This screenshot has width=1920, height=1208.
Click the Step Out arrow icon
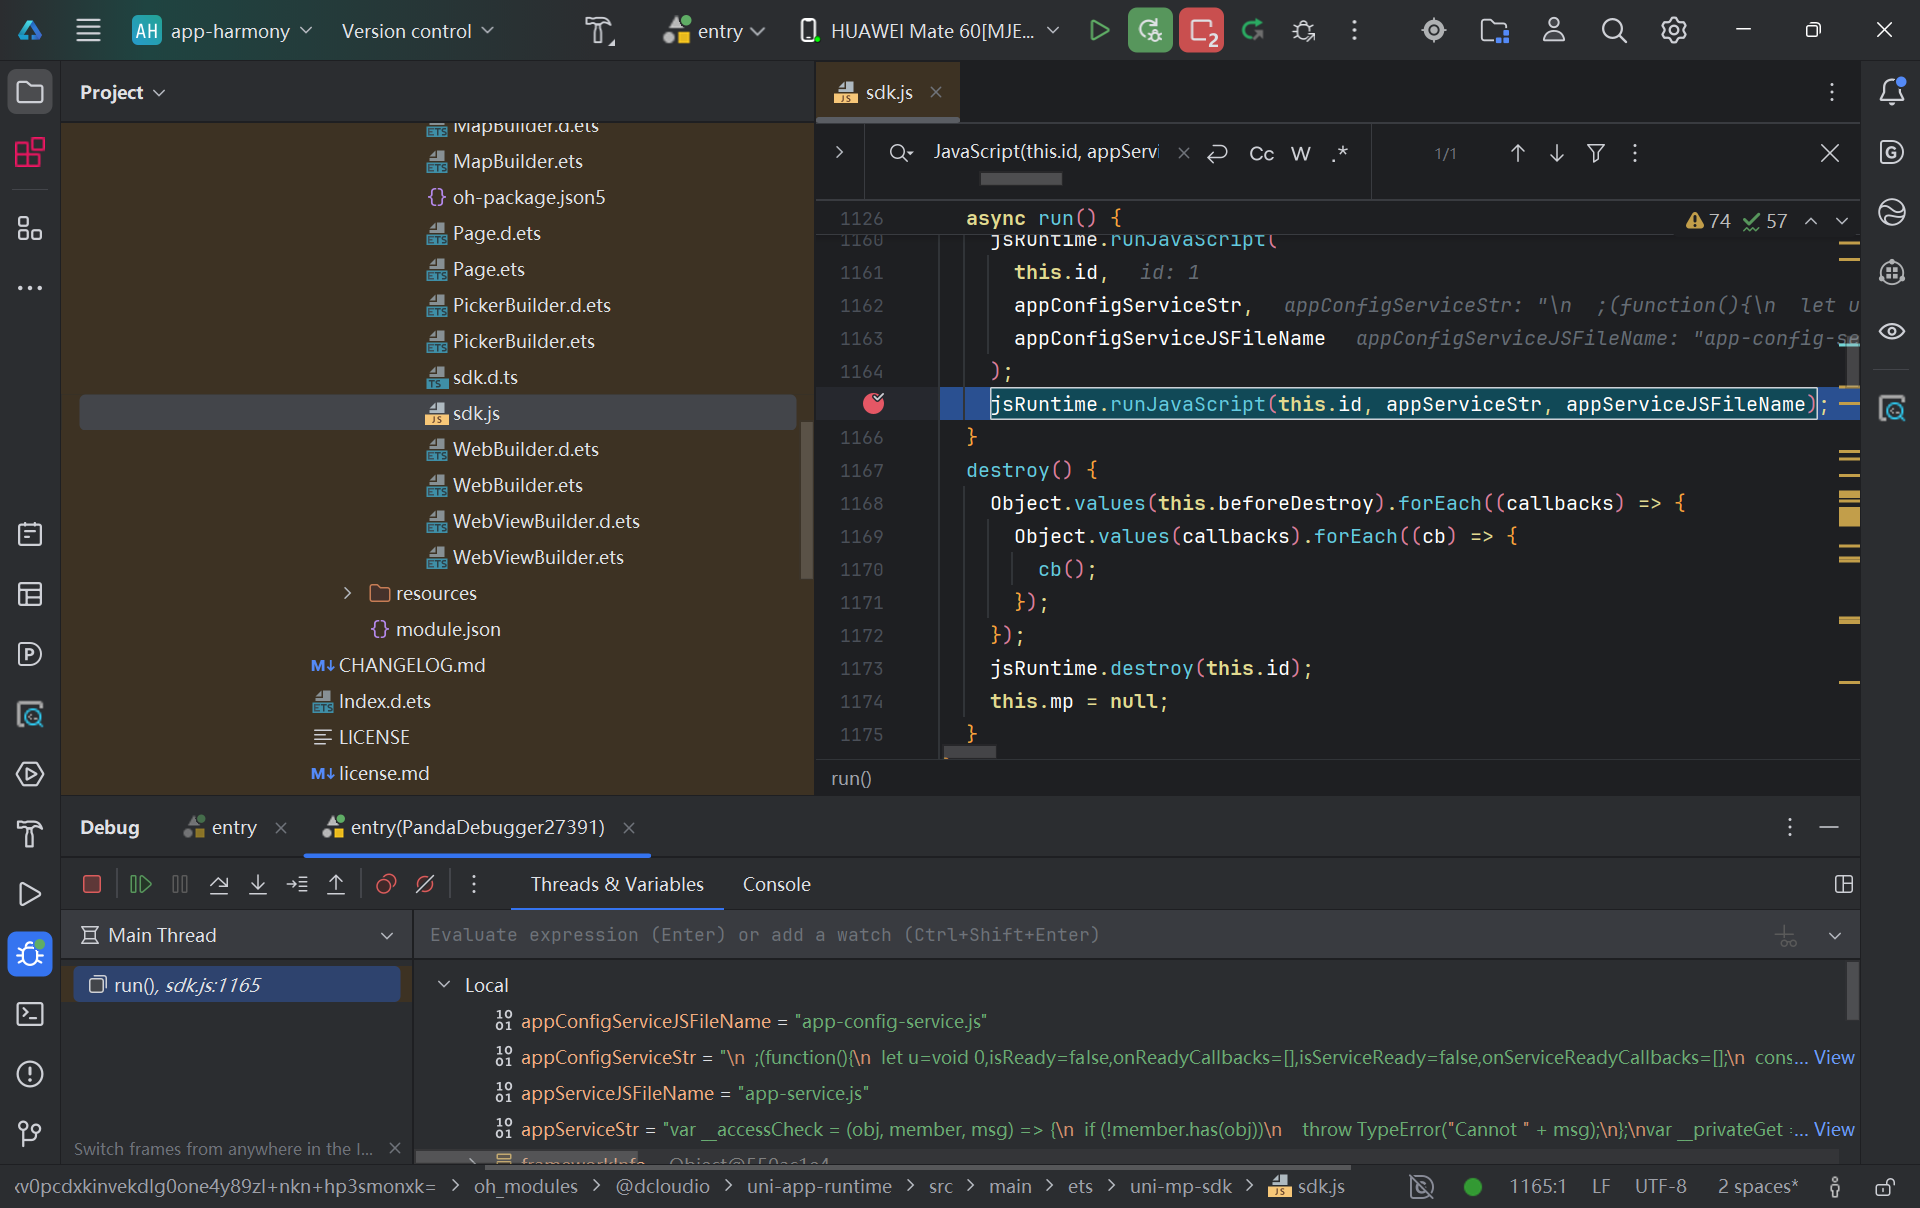(336, 884)
